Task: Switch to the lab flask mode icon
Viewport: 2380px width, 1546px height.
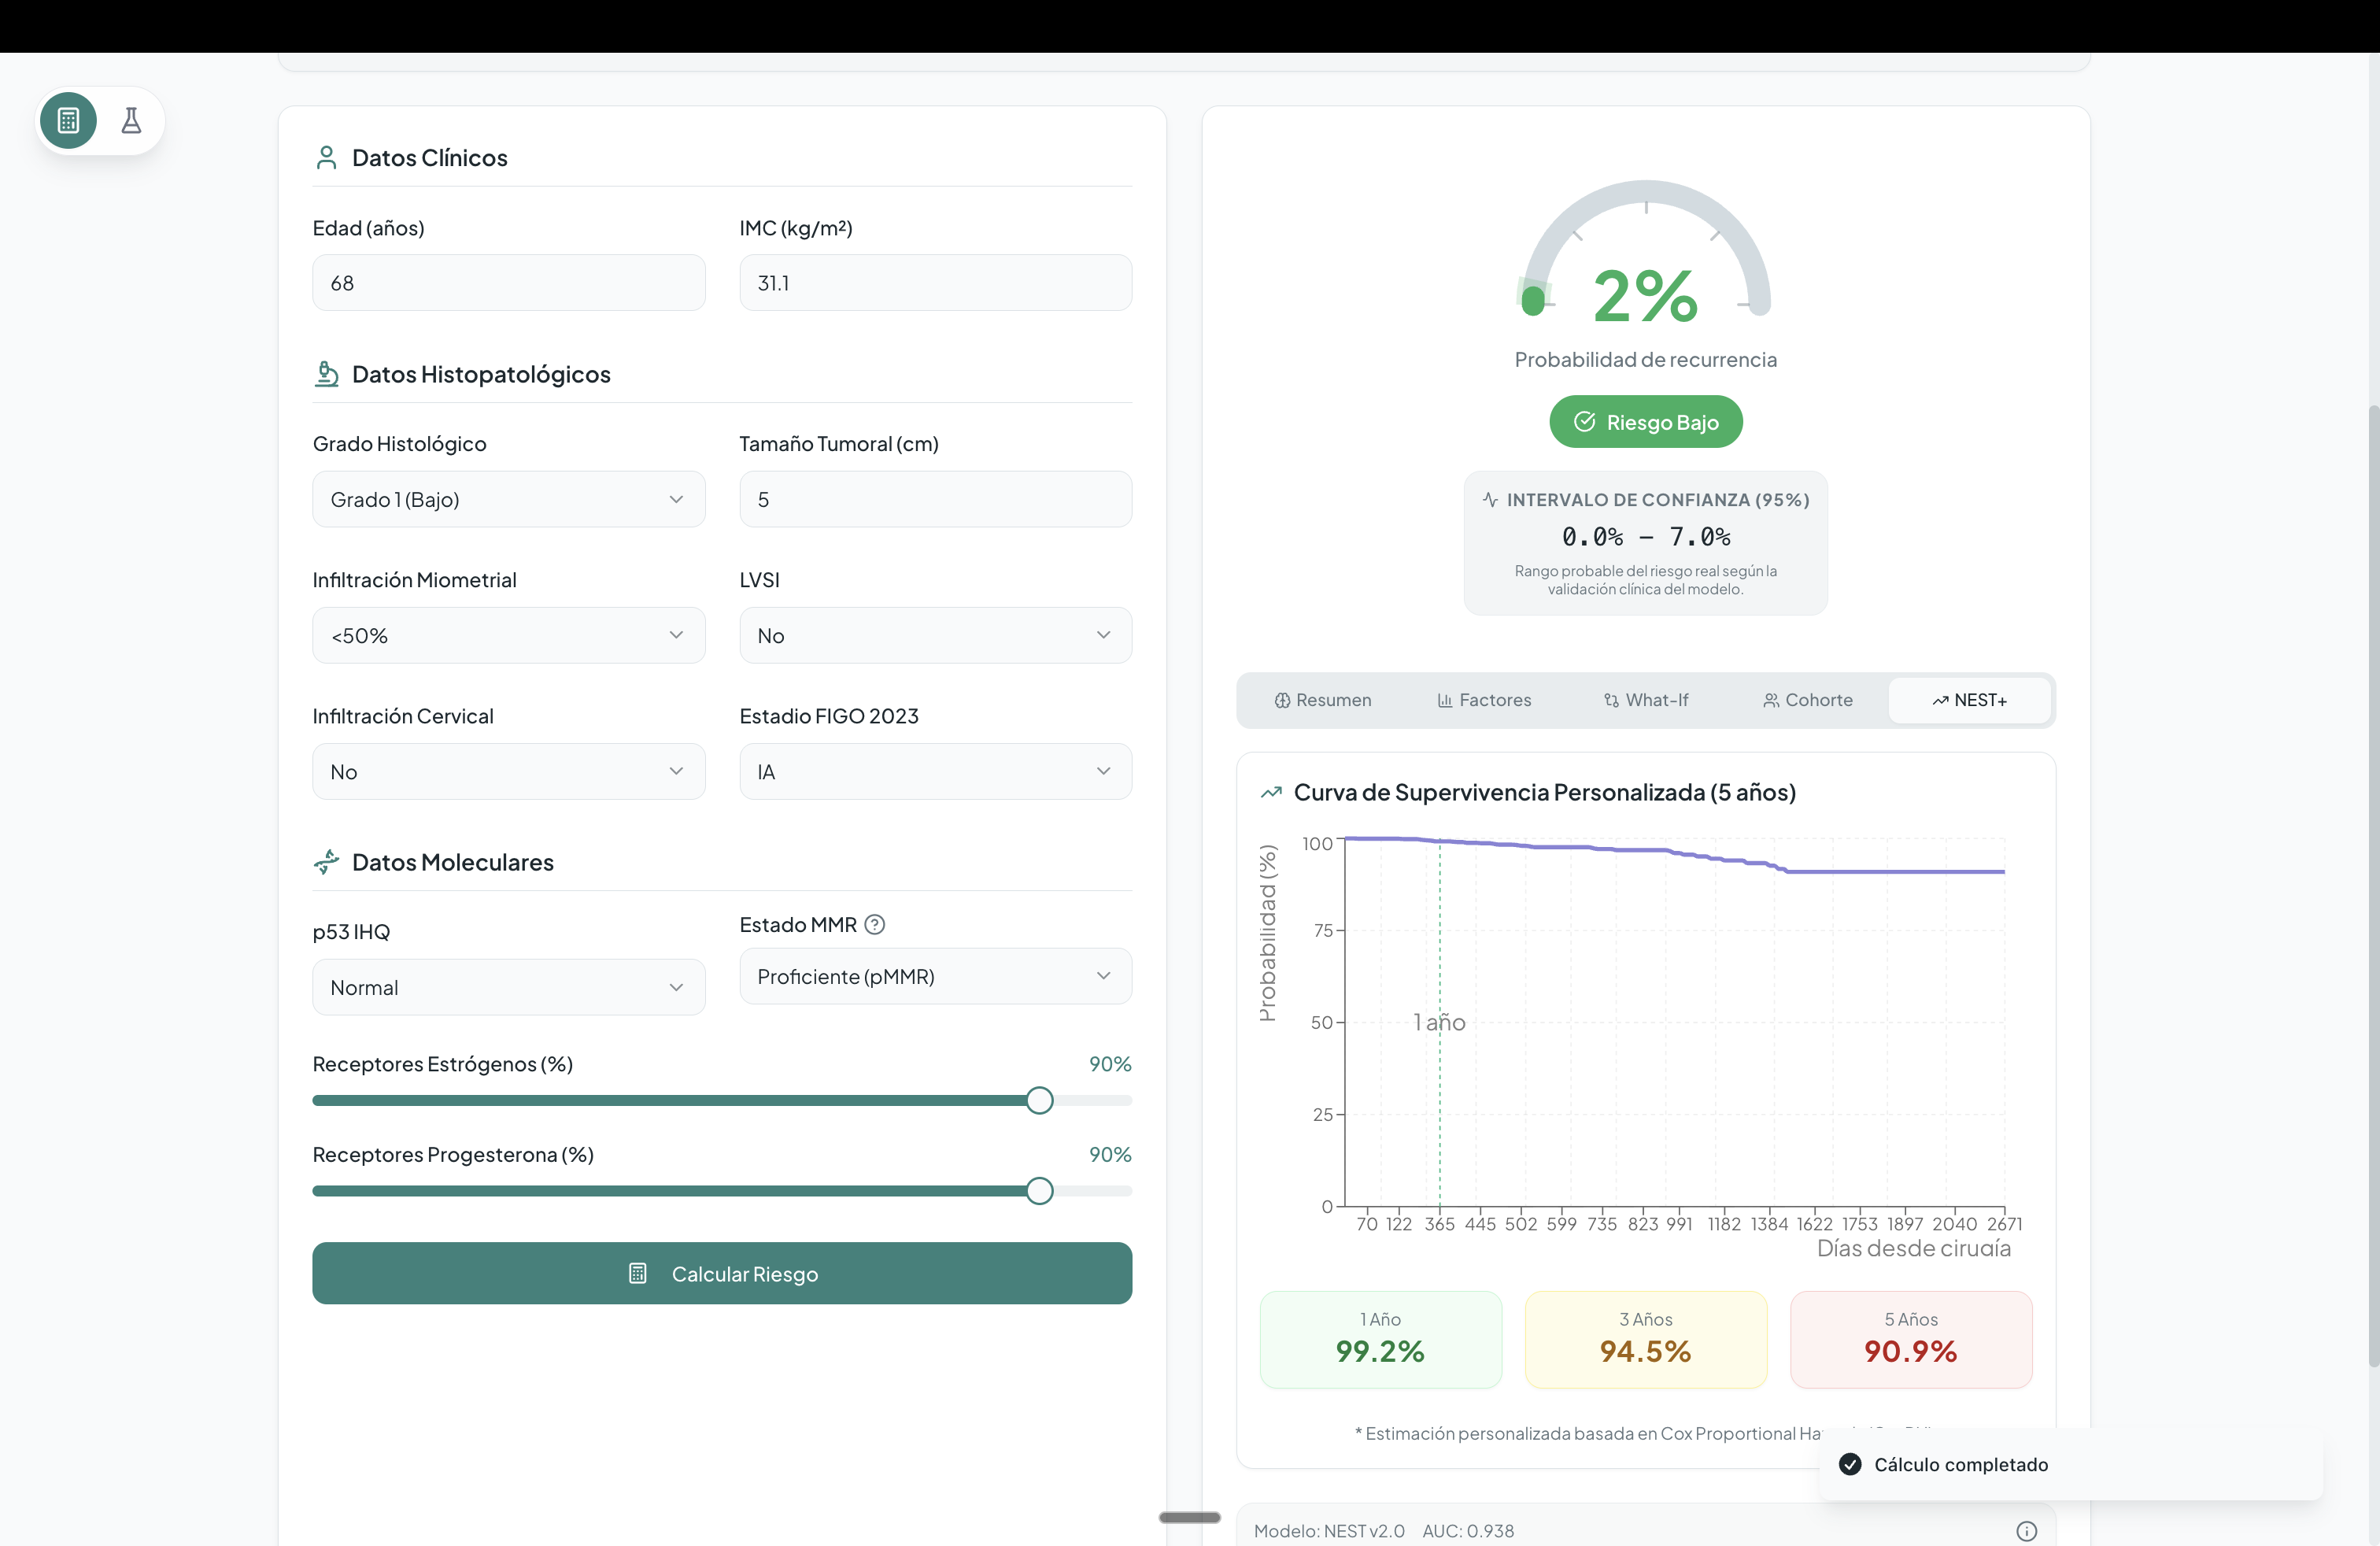Action: (x=131, y=121)
